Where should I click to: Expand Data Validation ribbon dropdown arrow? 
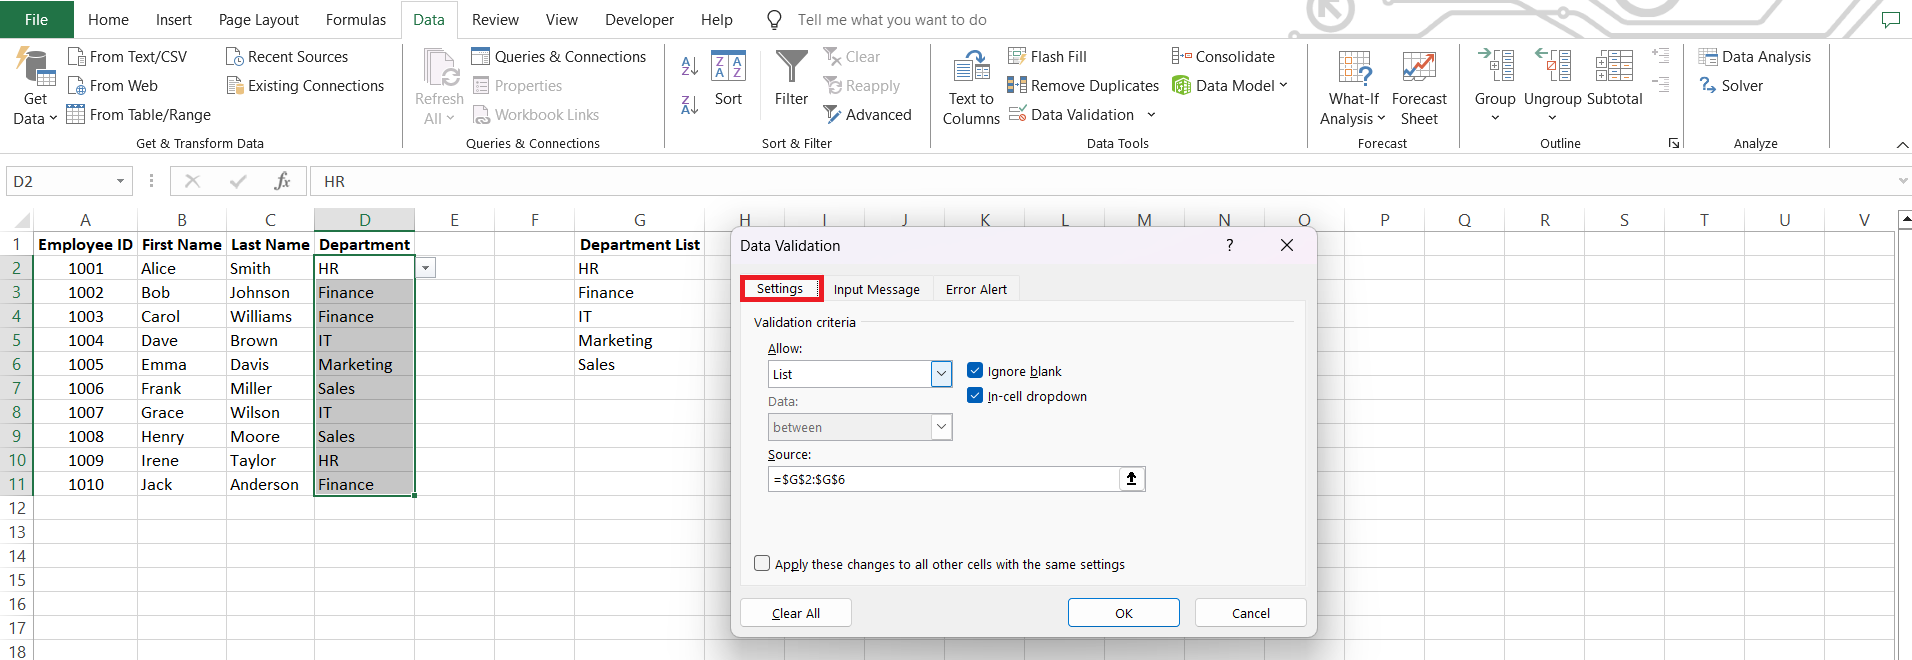(x=1151, y=115)
